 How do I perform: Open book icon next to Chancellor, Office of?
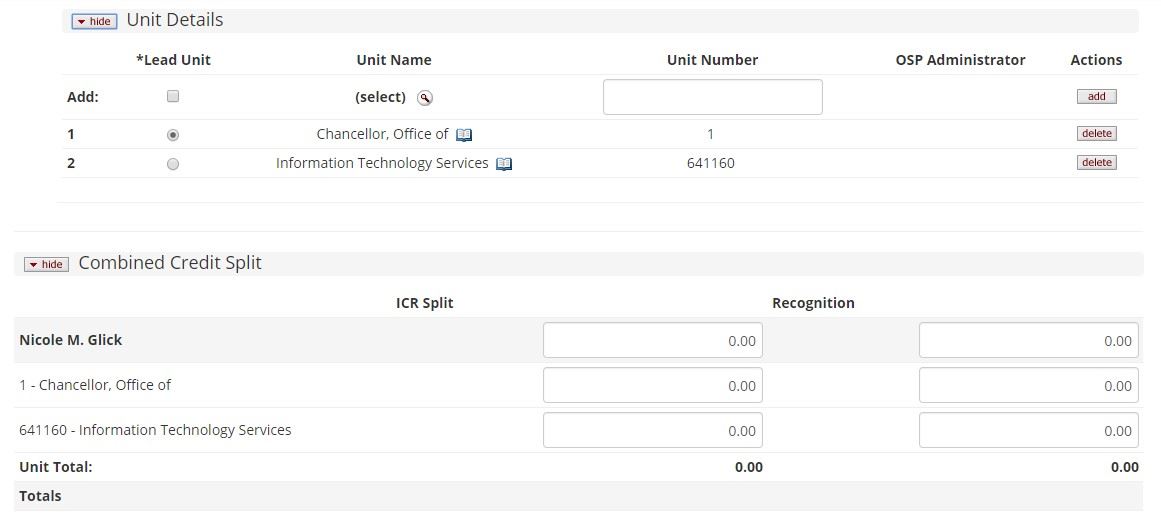coord(464,135)
